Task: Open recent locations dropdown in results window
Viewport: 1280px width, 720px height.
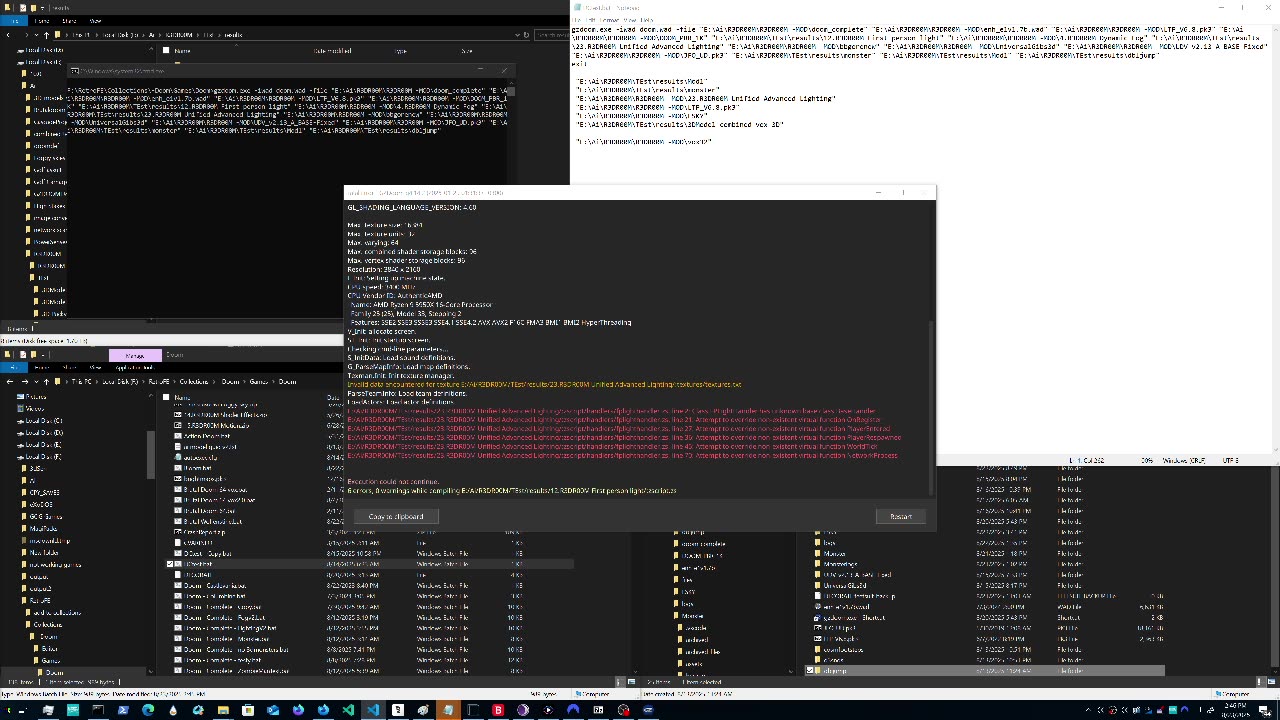Action: point(36,35)
